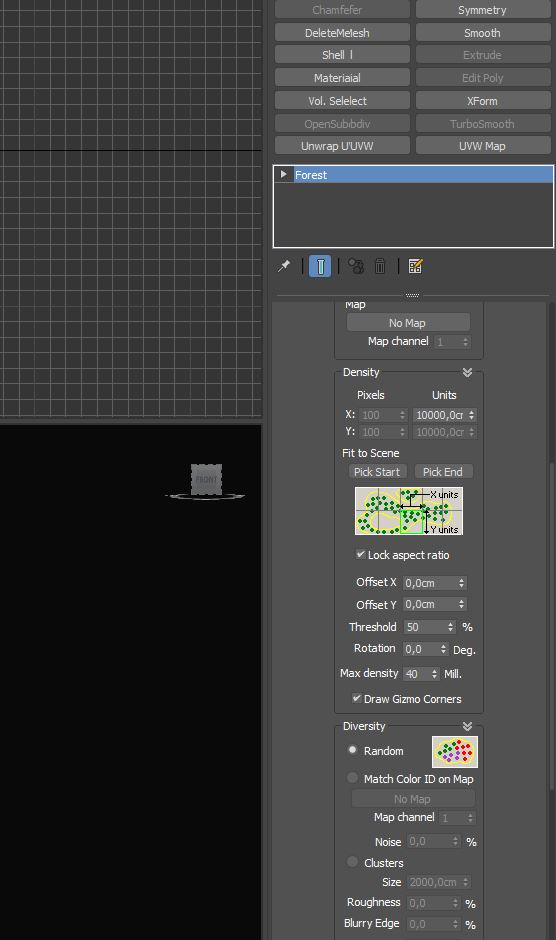
Task: Click the Y Pixels value field
Action: pos(379,432)
